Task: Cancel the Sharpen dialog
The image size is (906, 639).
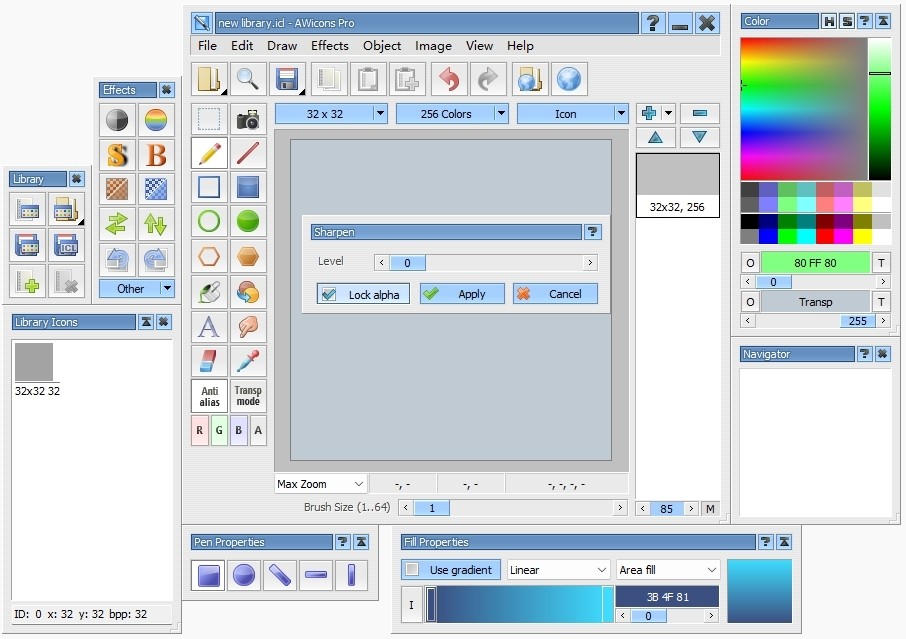Action: point(555,294)
